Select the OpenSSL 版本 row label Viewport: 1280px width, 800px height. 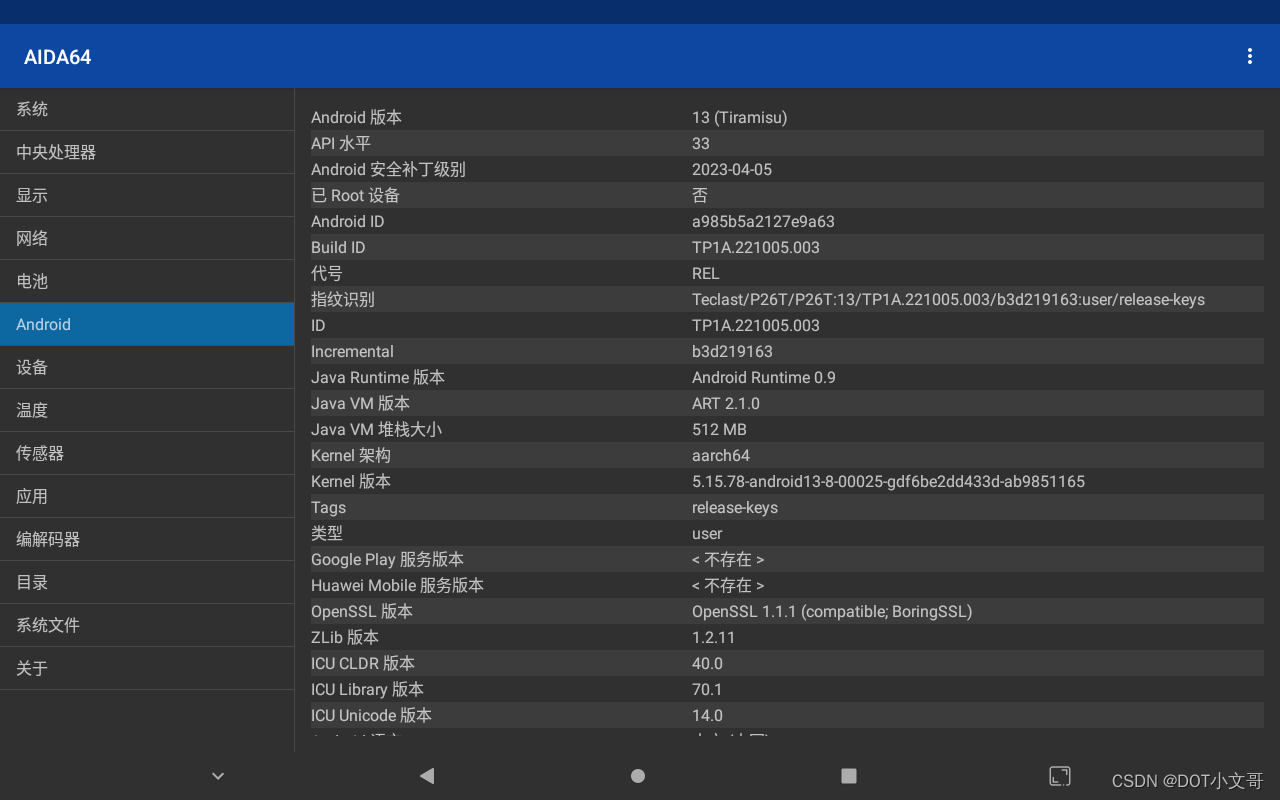pos(362,611)
